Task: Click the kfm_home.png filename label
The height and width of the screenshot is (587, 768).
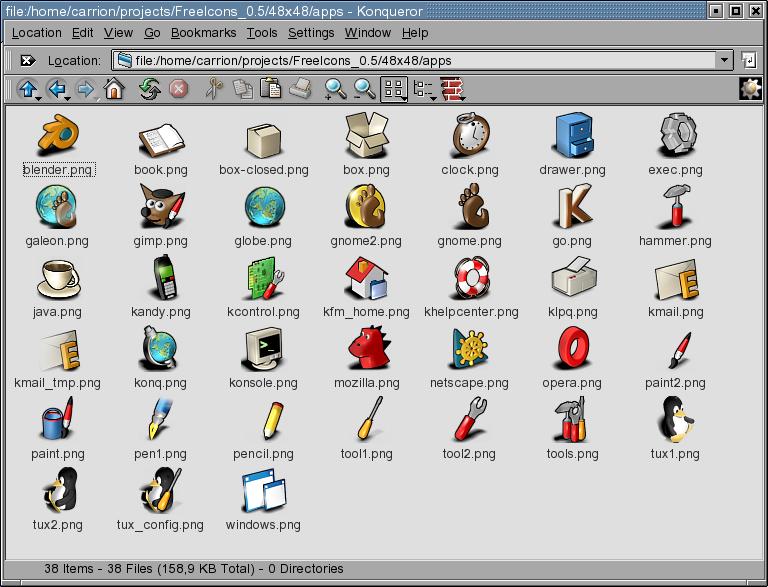Action: tap(366, 312)
